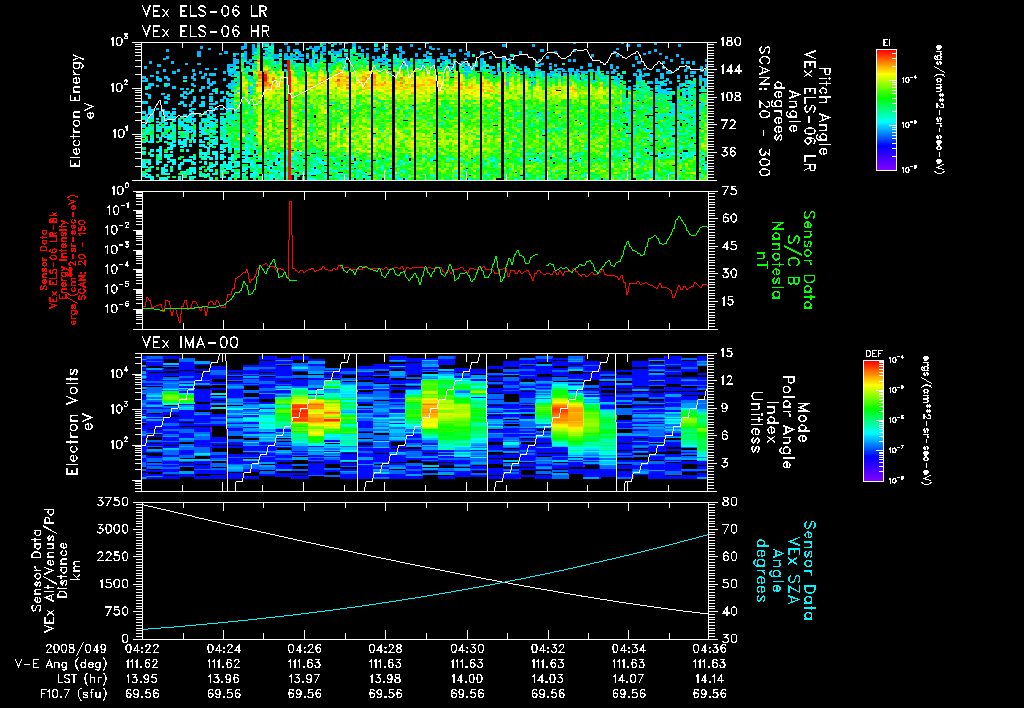
Task: Click the 'V-E Ang (deg)' row label
Action: 61,664
